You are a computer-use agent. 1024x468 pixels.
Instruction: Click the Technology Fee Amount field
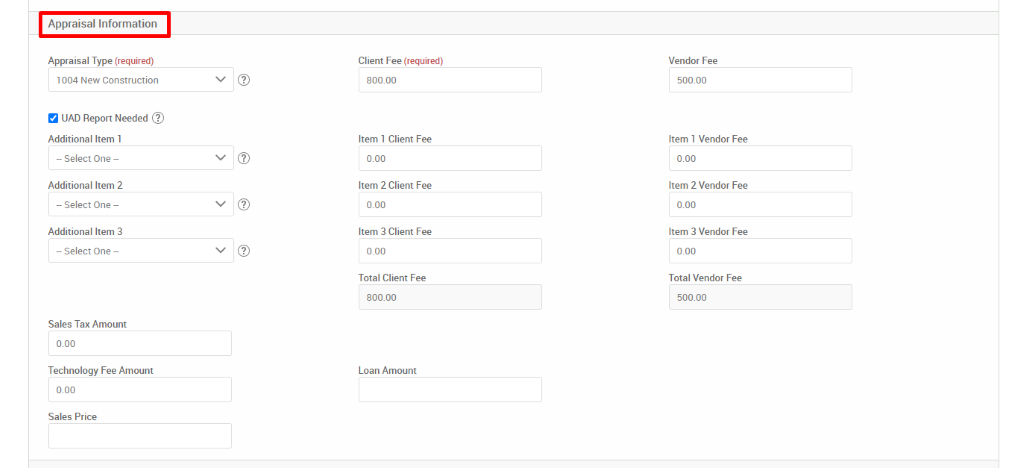point(140,390)
